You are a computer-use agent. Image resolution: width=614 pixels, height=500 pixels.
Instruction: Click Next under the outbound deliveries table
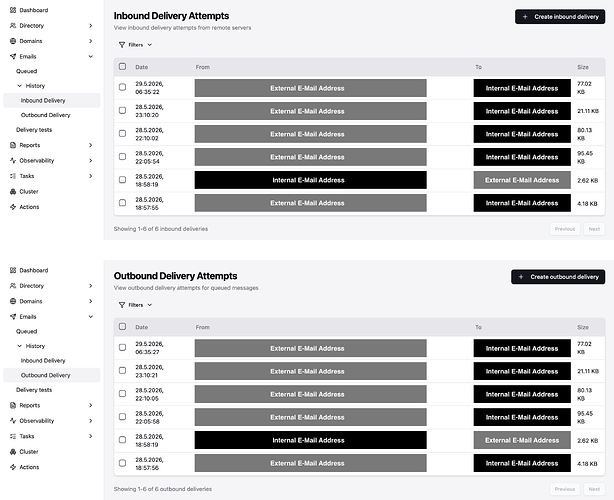tap(594, 489)
